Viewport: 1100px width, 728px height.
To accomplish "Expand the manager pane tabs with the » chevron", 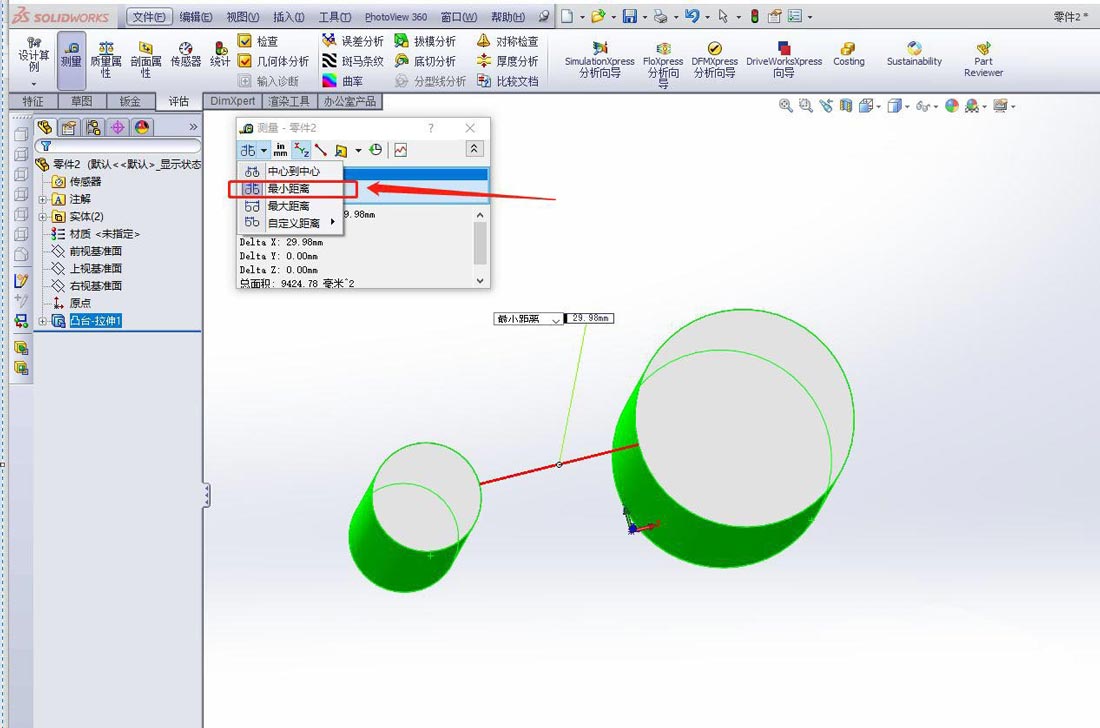I will tap(193, 127).
